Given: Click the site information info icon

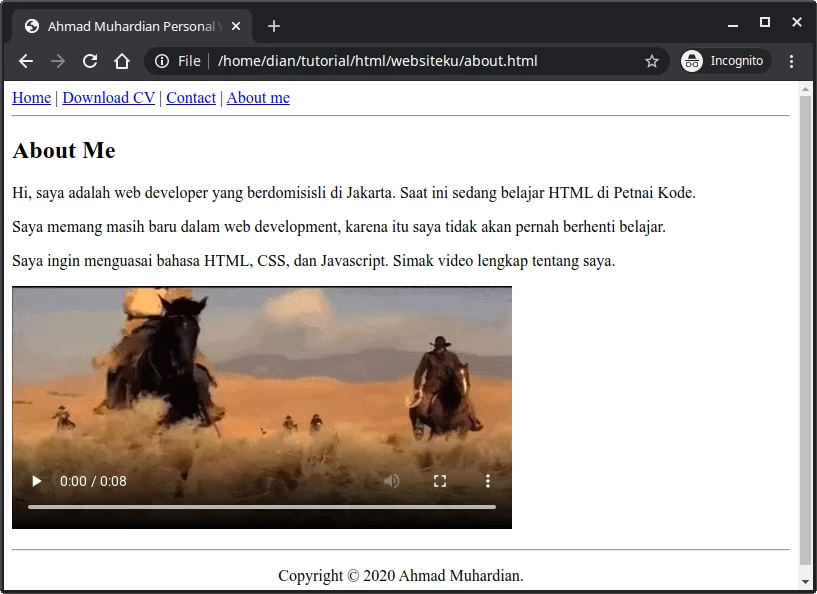Looking at the screenshot, I should (x=161, y=61).
